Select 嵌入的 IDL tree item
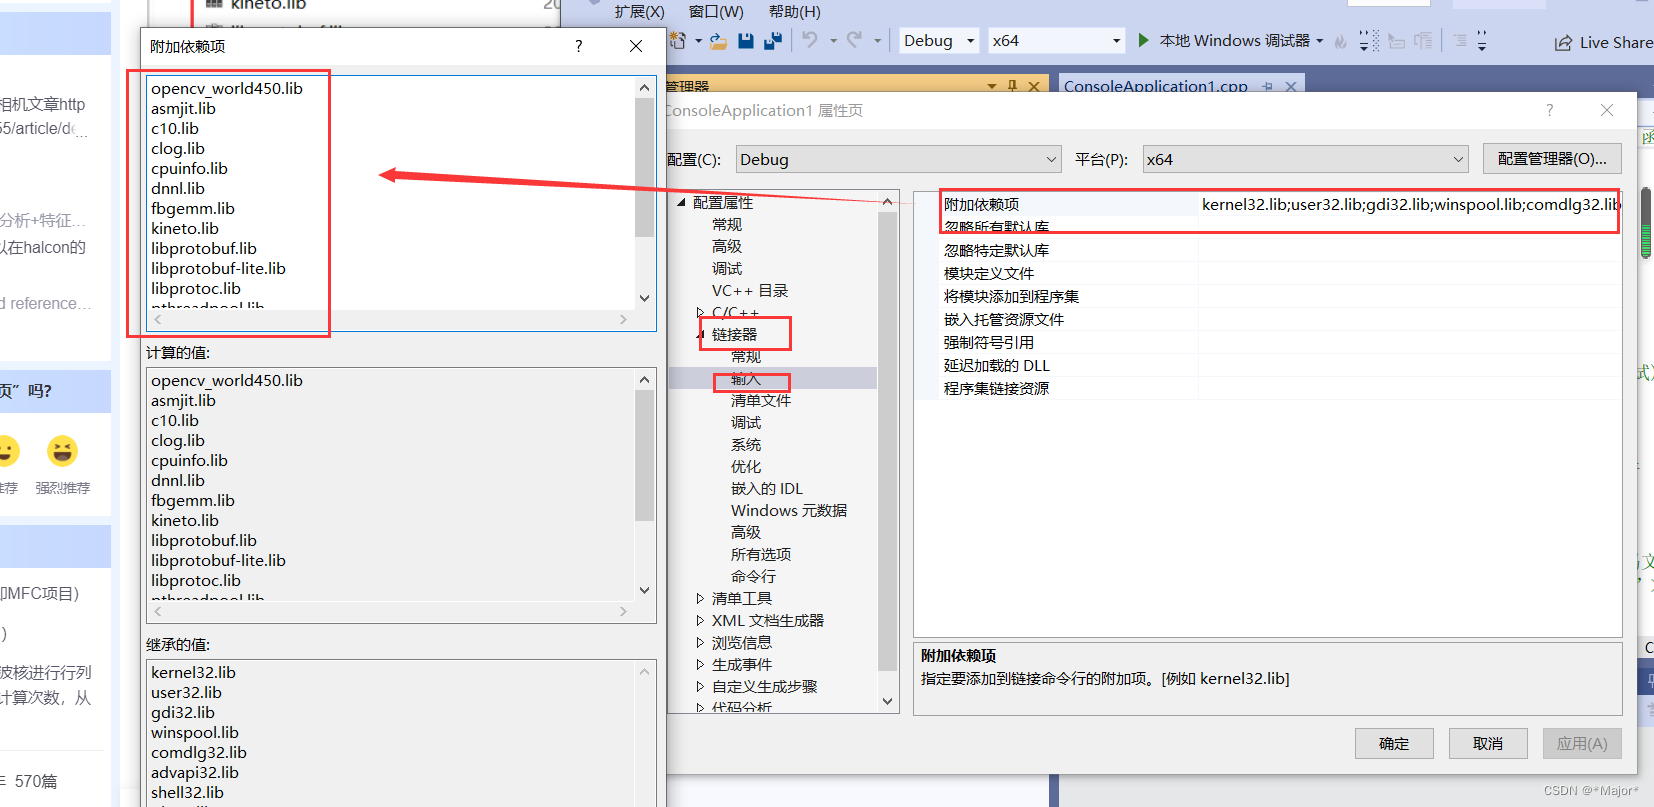 767,488
